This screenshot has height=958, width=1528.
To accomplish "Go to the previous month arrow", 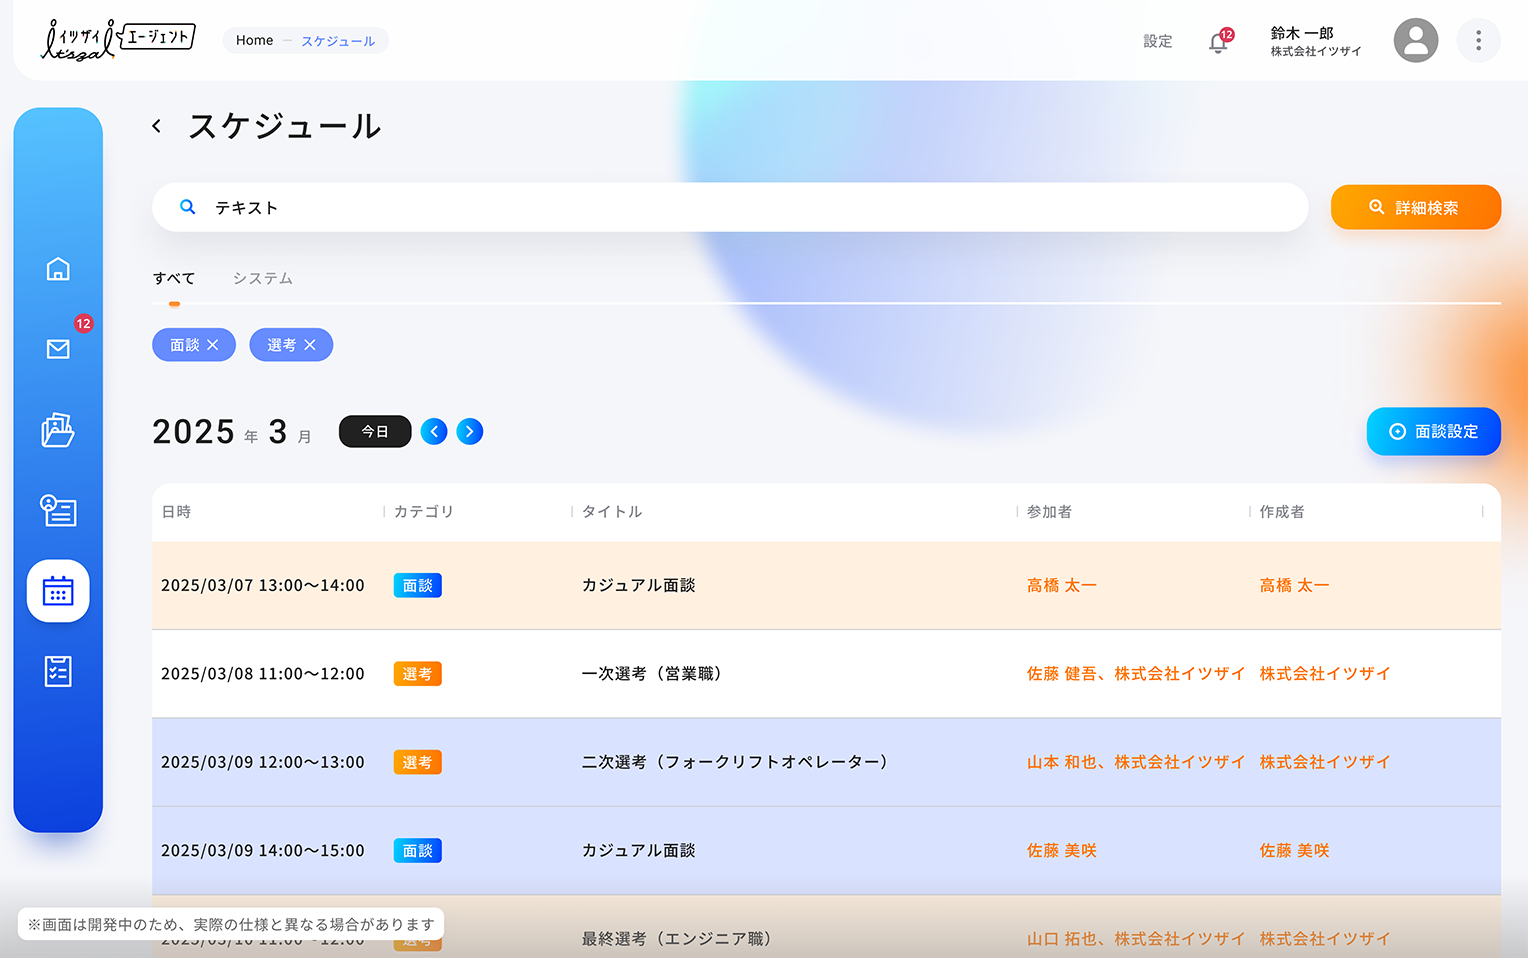I will point(434,431).
